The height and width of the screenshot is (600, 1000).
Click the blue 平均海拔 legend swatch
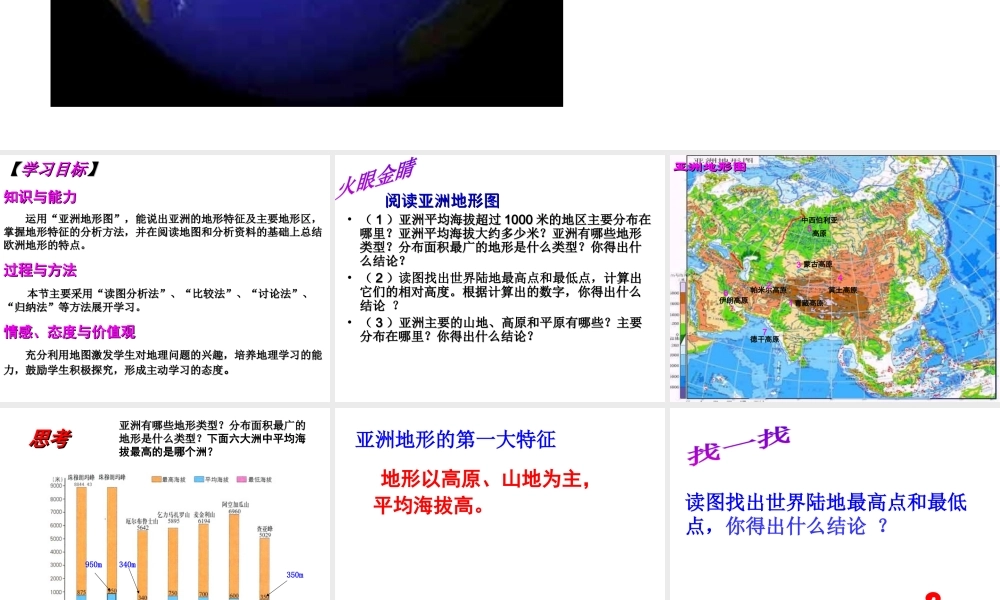click(199, 479)
